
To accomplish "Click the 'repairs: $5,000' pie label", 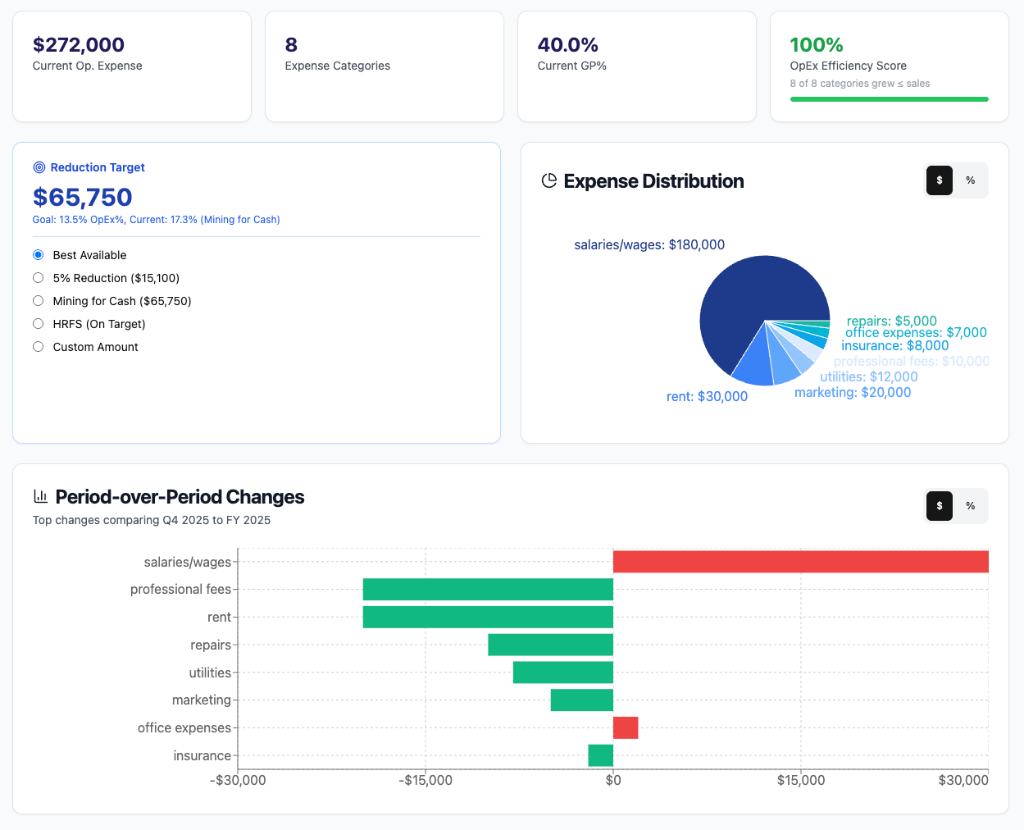I will point(891,321).
